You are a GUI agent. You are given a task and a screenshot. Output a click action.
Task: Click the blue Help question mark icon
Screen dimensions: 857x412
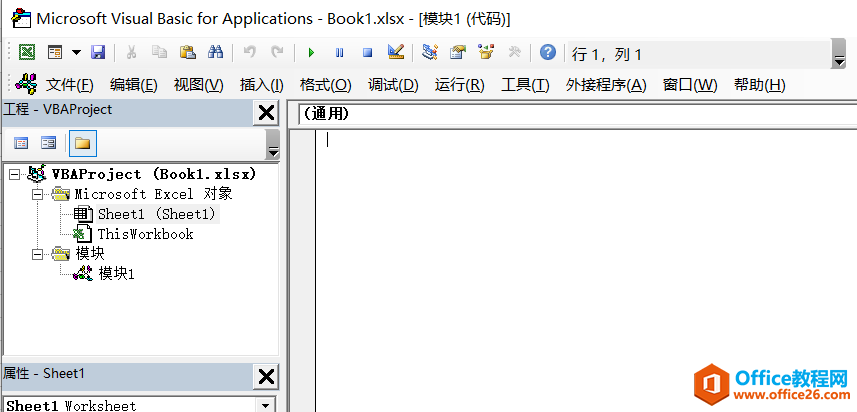[548, 52]
